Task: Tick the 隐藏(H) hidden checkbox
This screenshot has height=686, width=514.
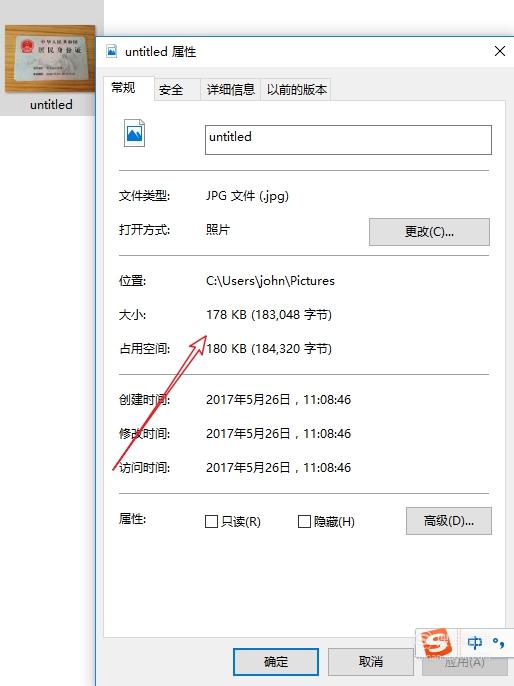Action: coord(304,521)
